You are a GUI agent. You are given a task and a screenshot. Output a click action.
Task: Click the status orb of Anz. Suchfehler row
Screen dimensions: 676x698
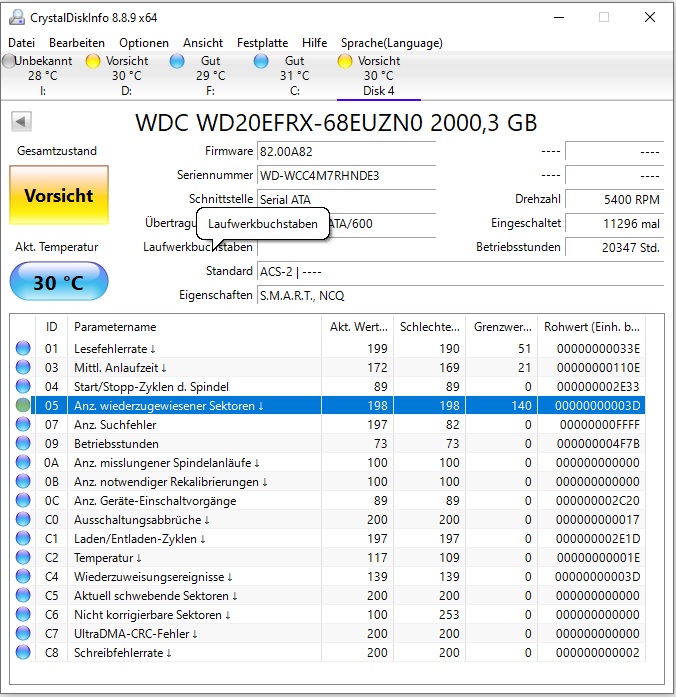[23, 424]
